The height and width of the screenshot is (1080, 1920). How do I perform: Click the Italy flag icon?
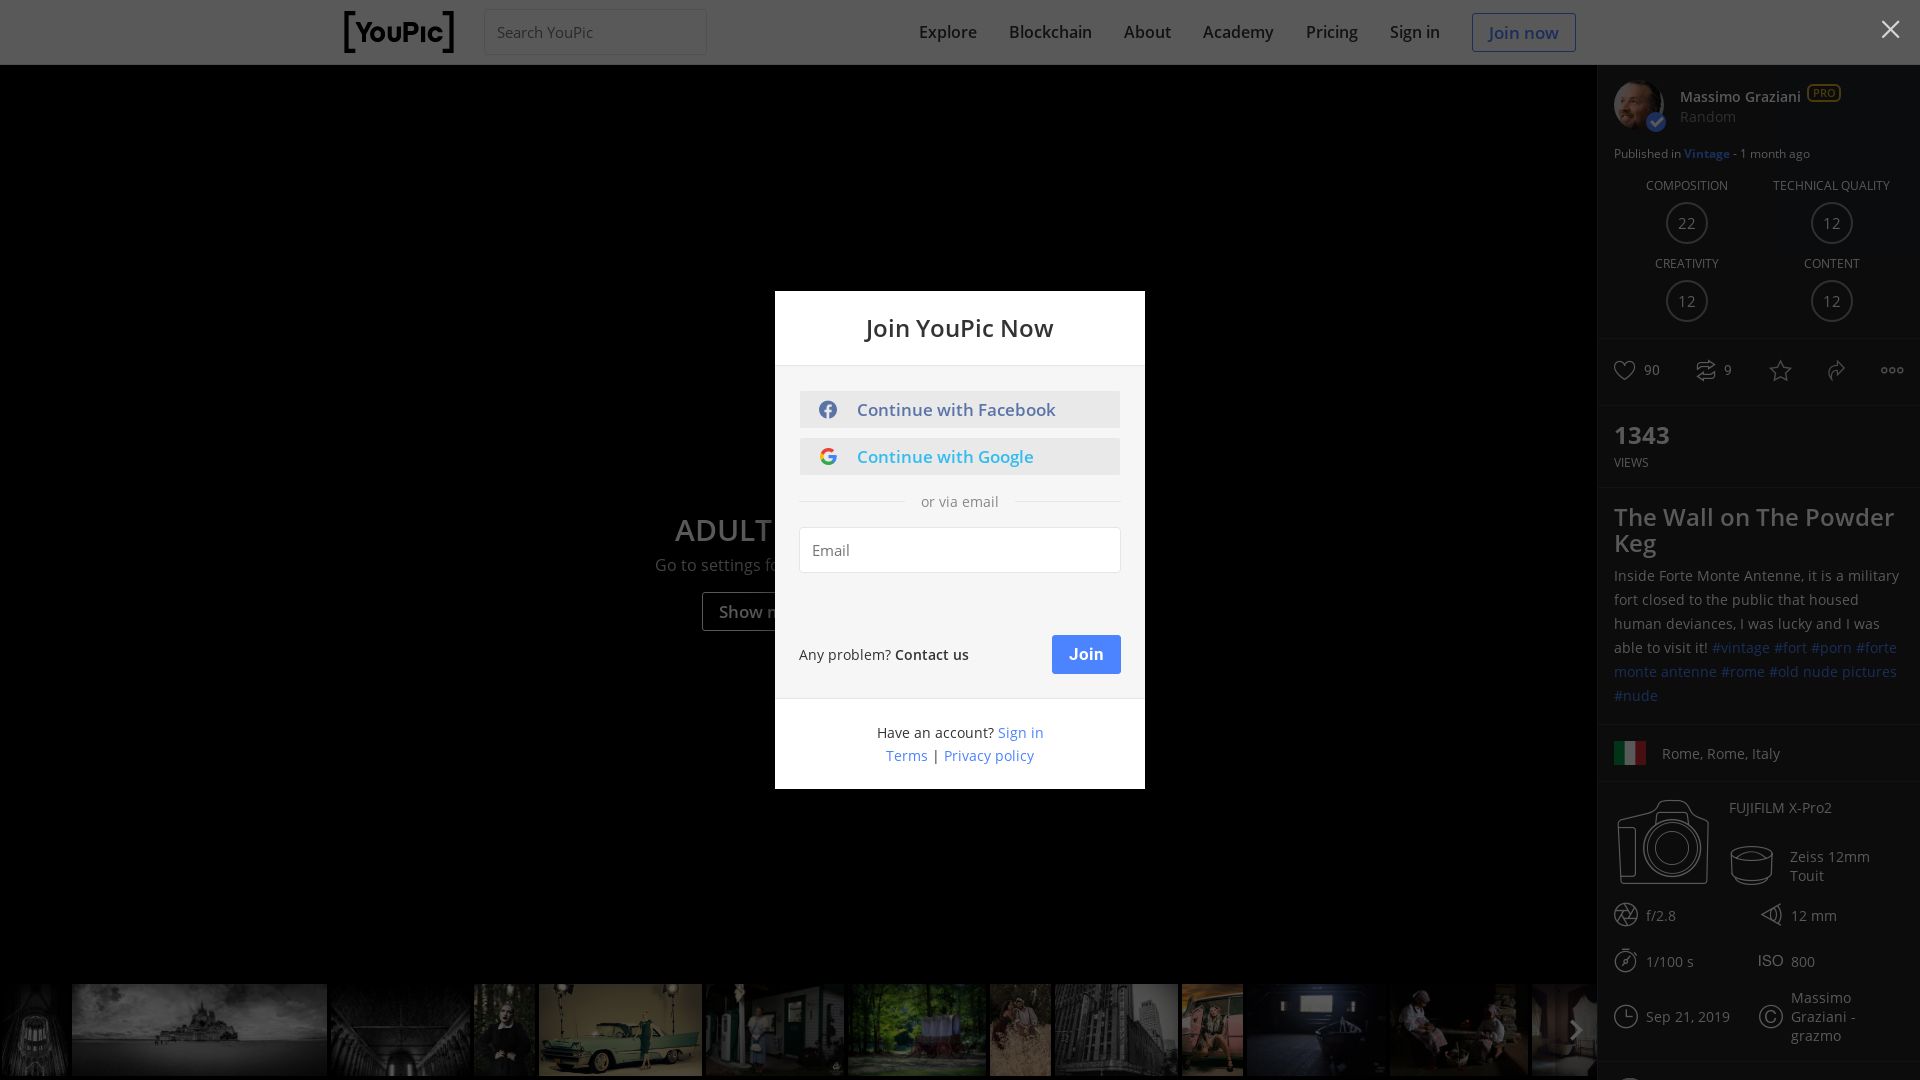pyautogui.click(x=1629, y=754)
